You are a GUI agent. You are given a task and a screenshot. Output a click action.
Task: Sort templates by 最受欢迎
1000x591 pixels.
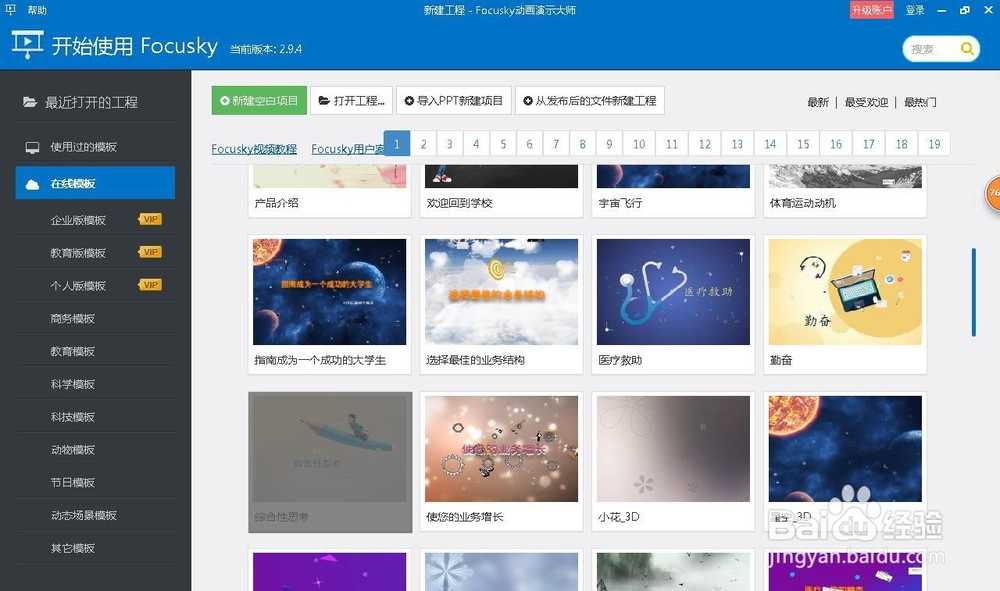pos(865,101)
